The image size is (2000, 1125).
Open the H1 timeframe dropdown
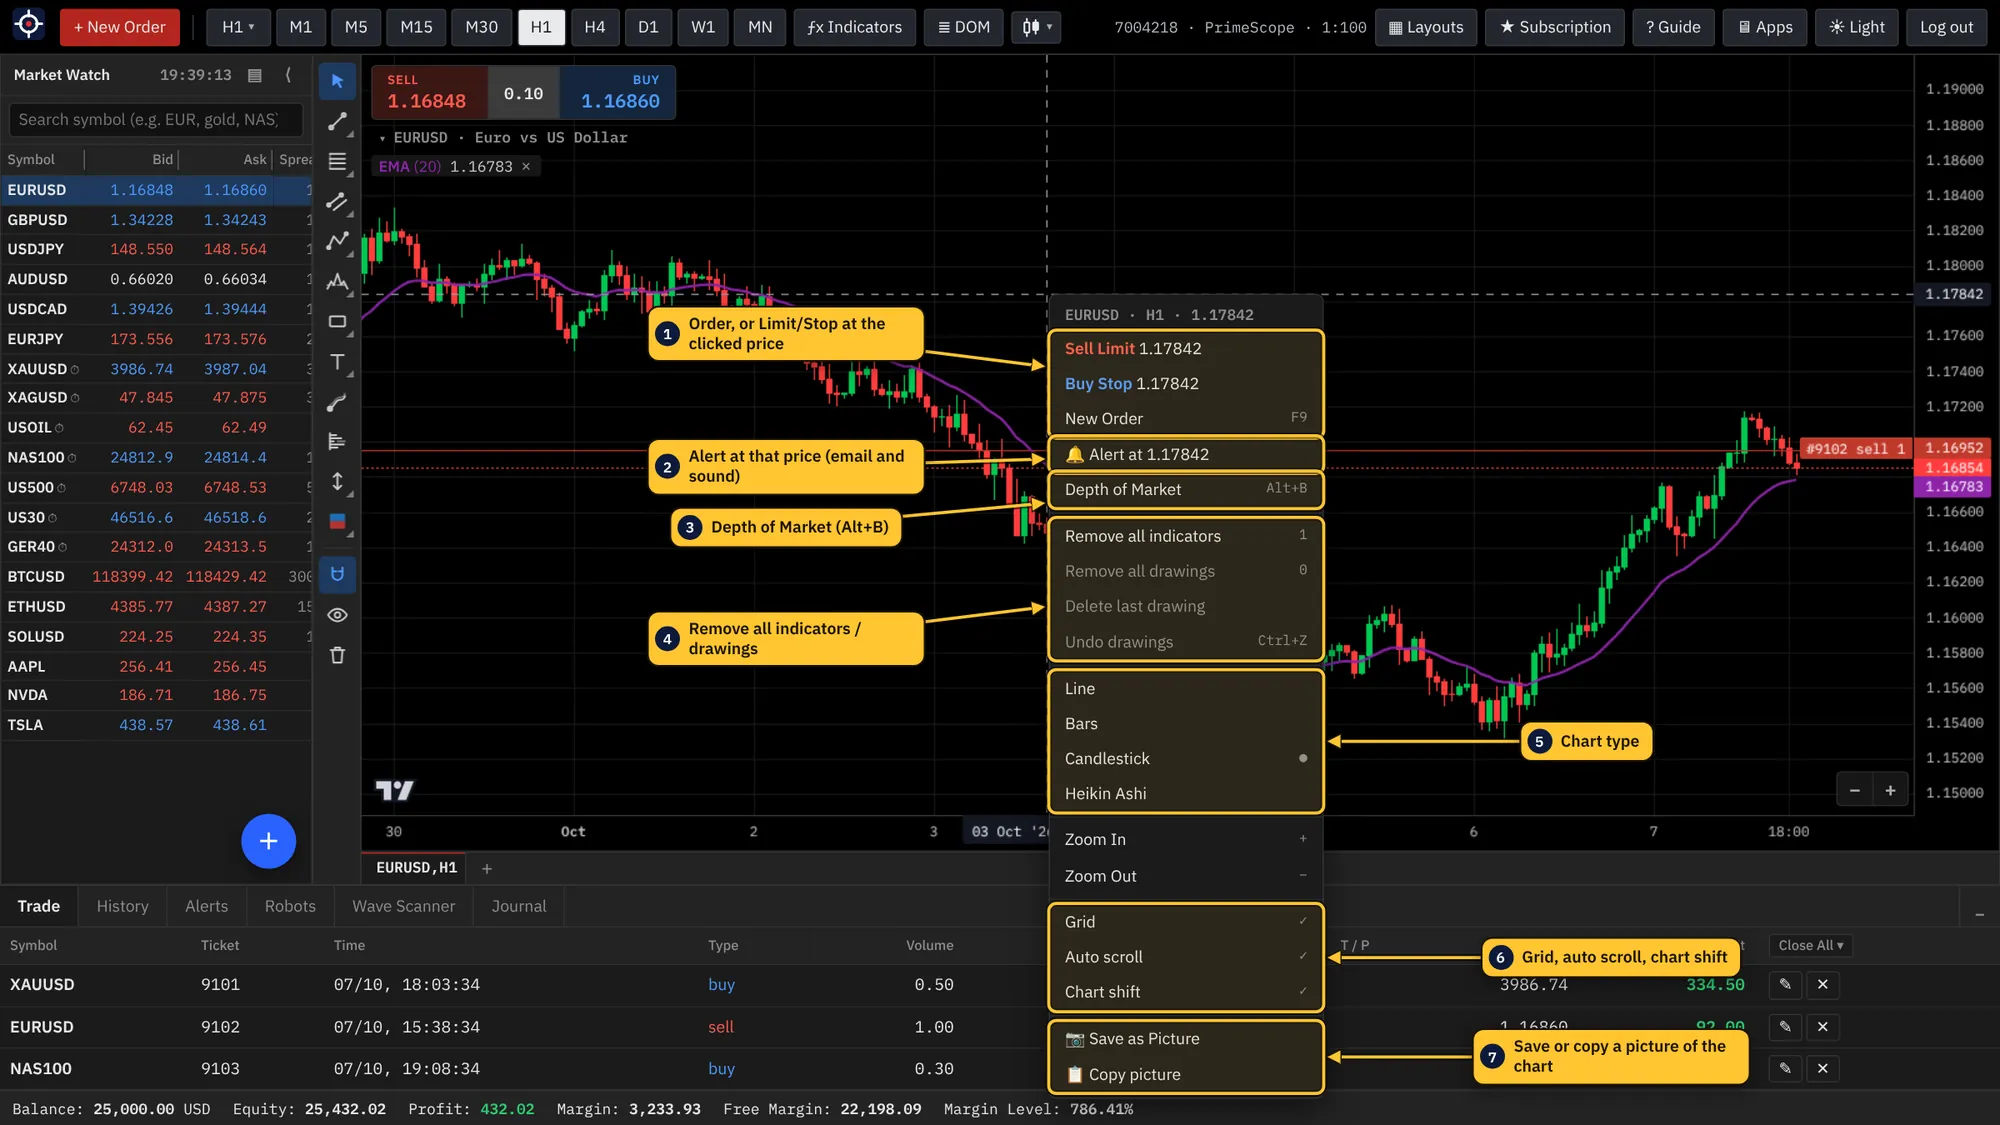point(238,27)
